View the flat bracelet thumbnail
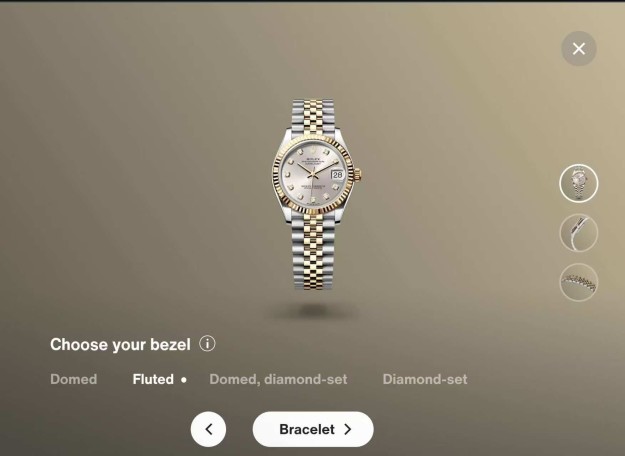Image resolution: width=625 pixels, height=456 pixels. (579, 282)
